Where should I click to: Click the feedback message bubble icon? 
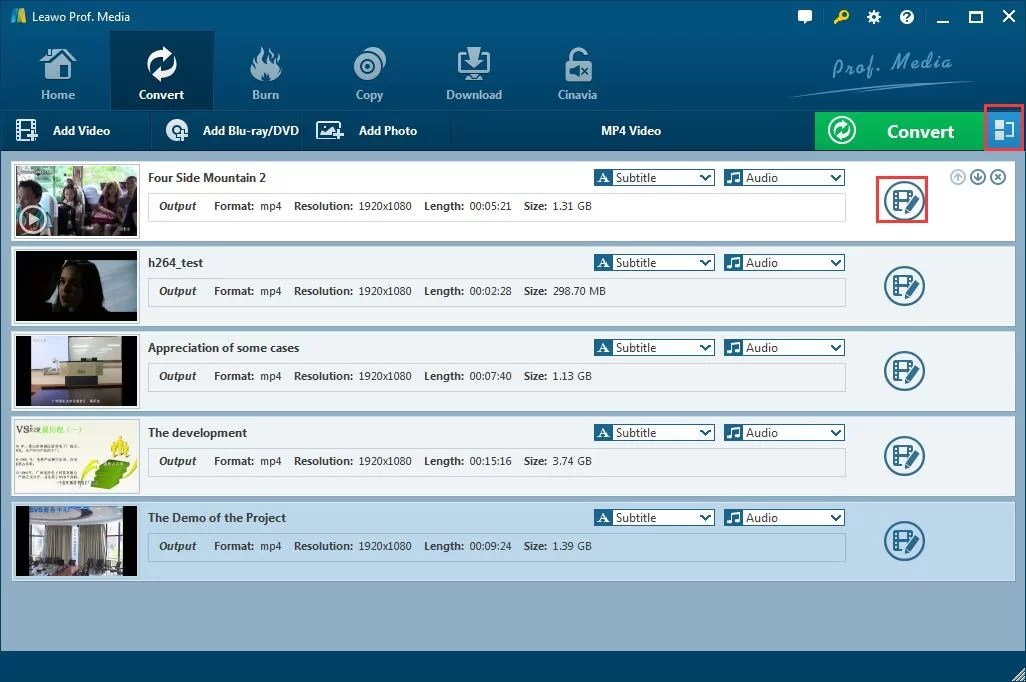[x=805, y=16]
